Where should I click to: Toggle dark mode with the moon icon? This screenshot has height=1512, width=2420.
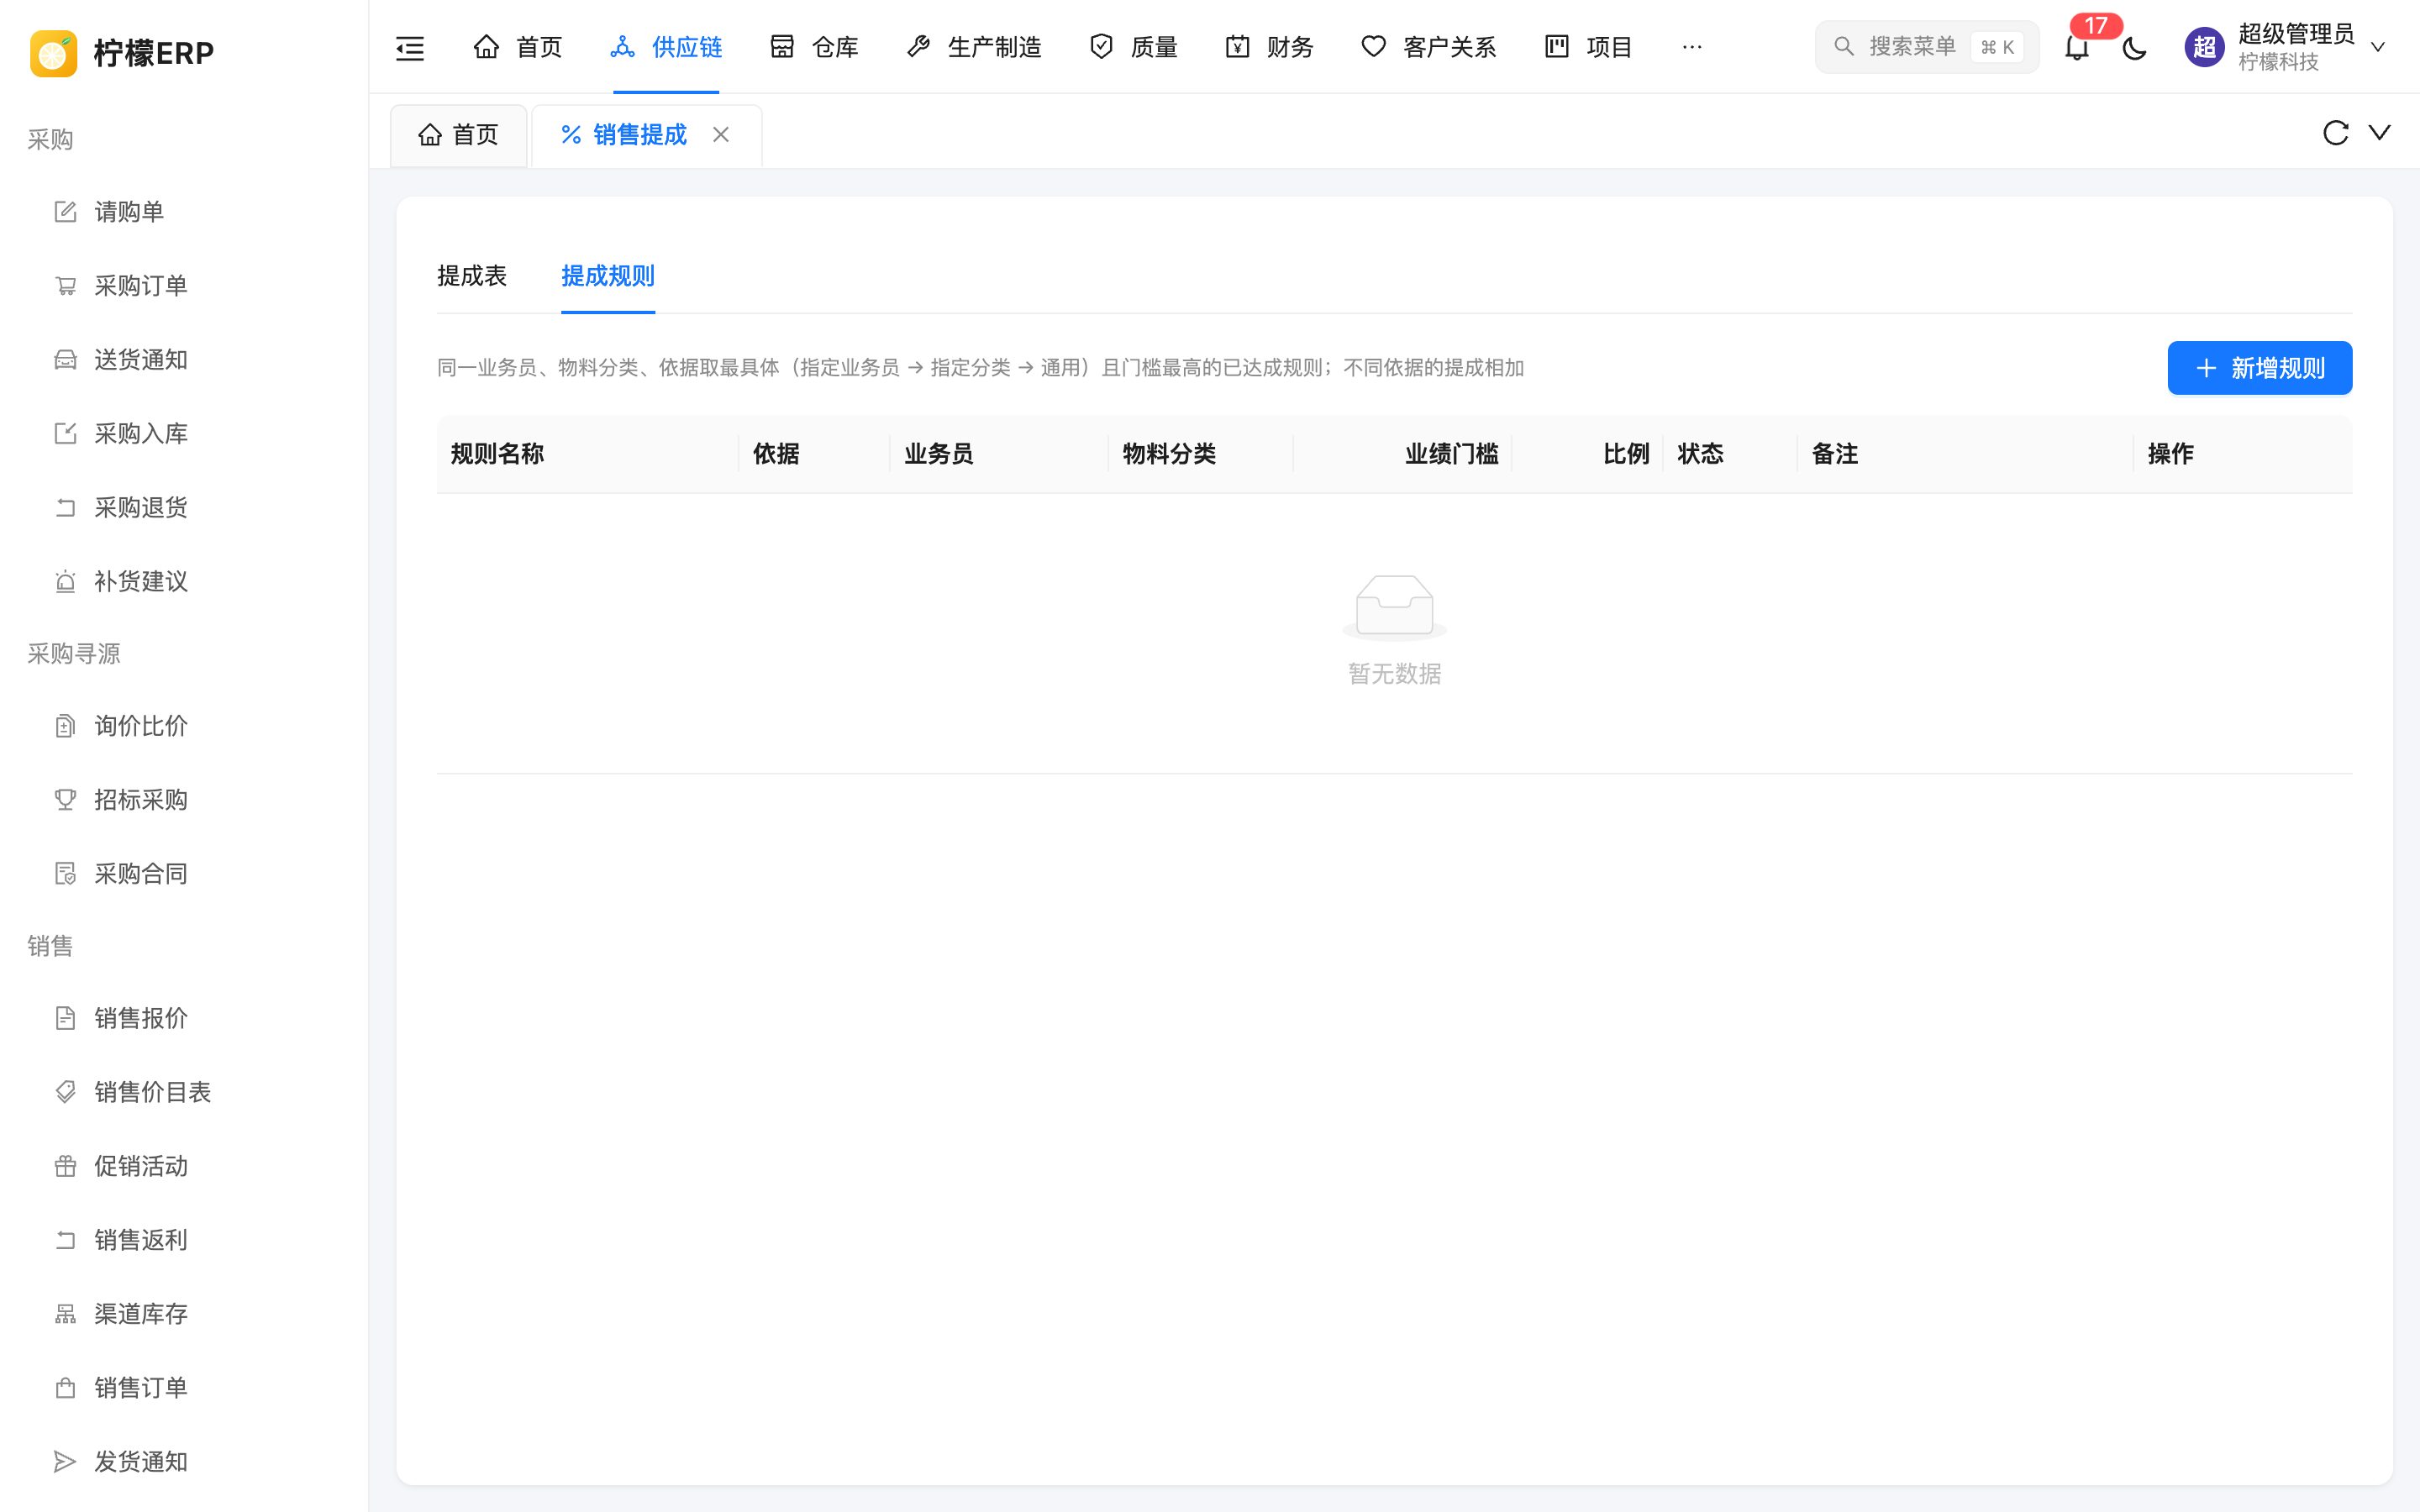[2134, 47]
